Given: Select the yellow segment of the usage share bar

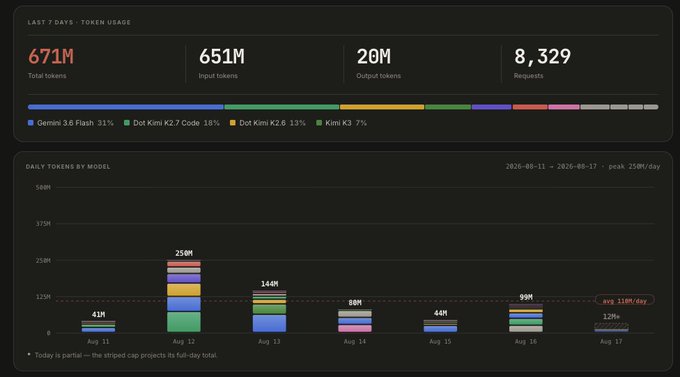Looking at the screenshot, I should coord(382,107).
